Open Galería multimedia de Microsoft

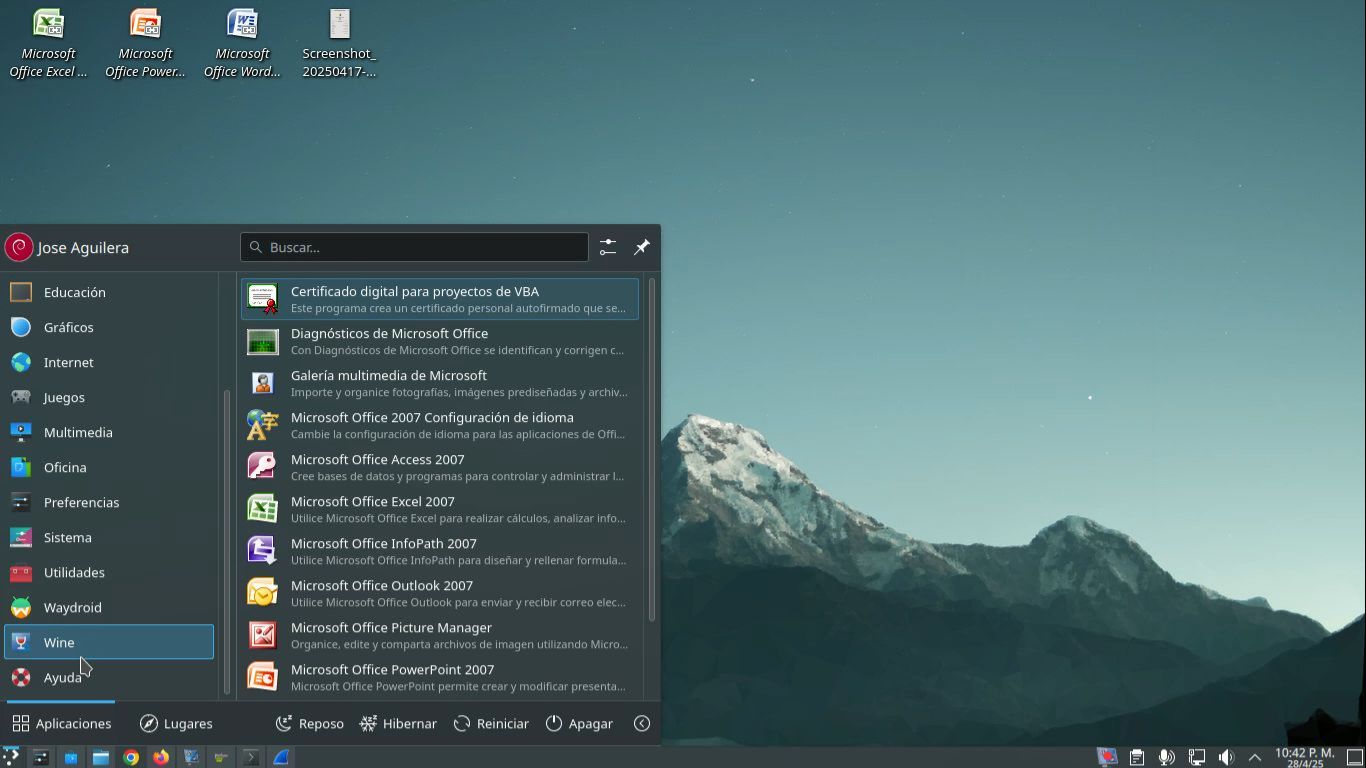440,383
